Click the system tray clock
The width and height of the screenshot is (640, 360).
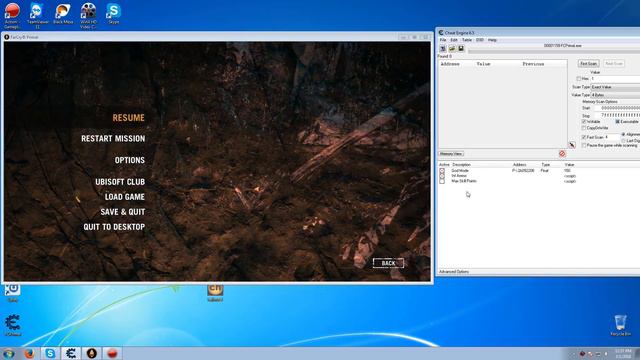point(623,353)
